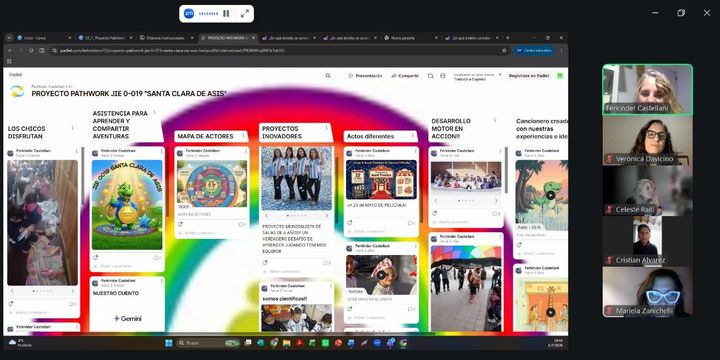720x360 pixels.
Task: Open a new browser tab with plus button
Action: 507,38
